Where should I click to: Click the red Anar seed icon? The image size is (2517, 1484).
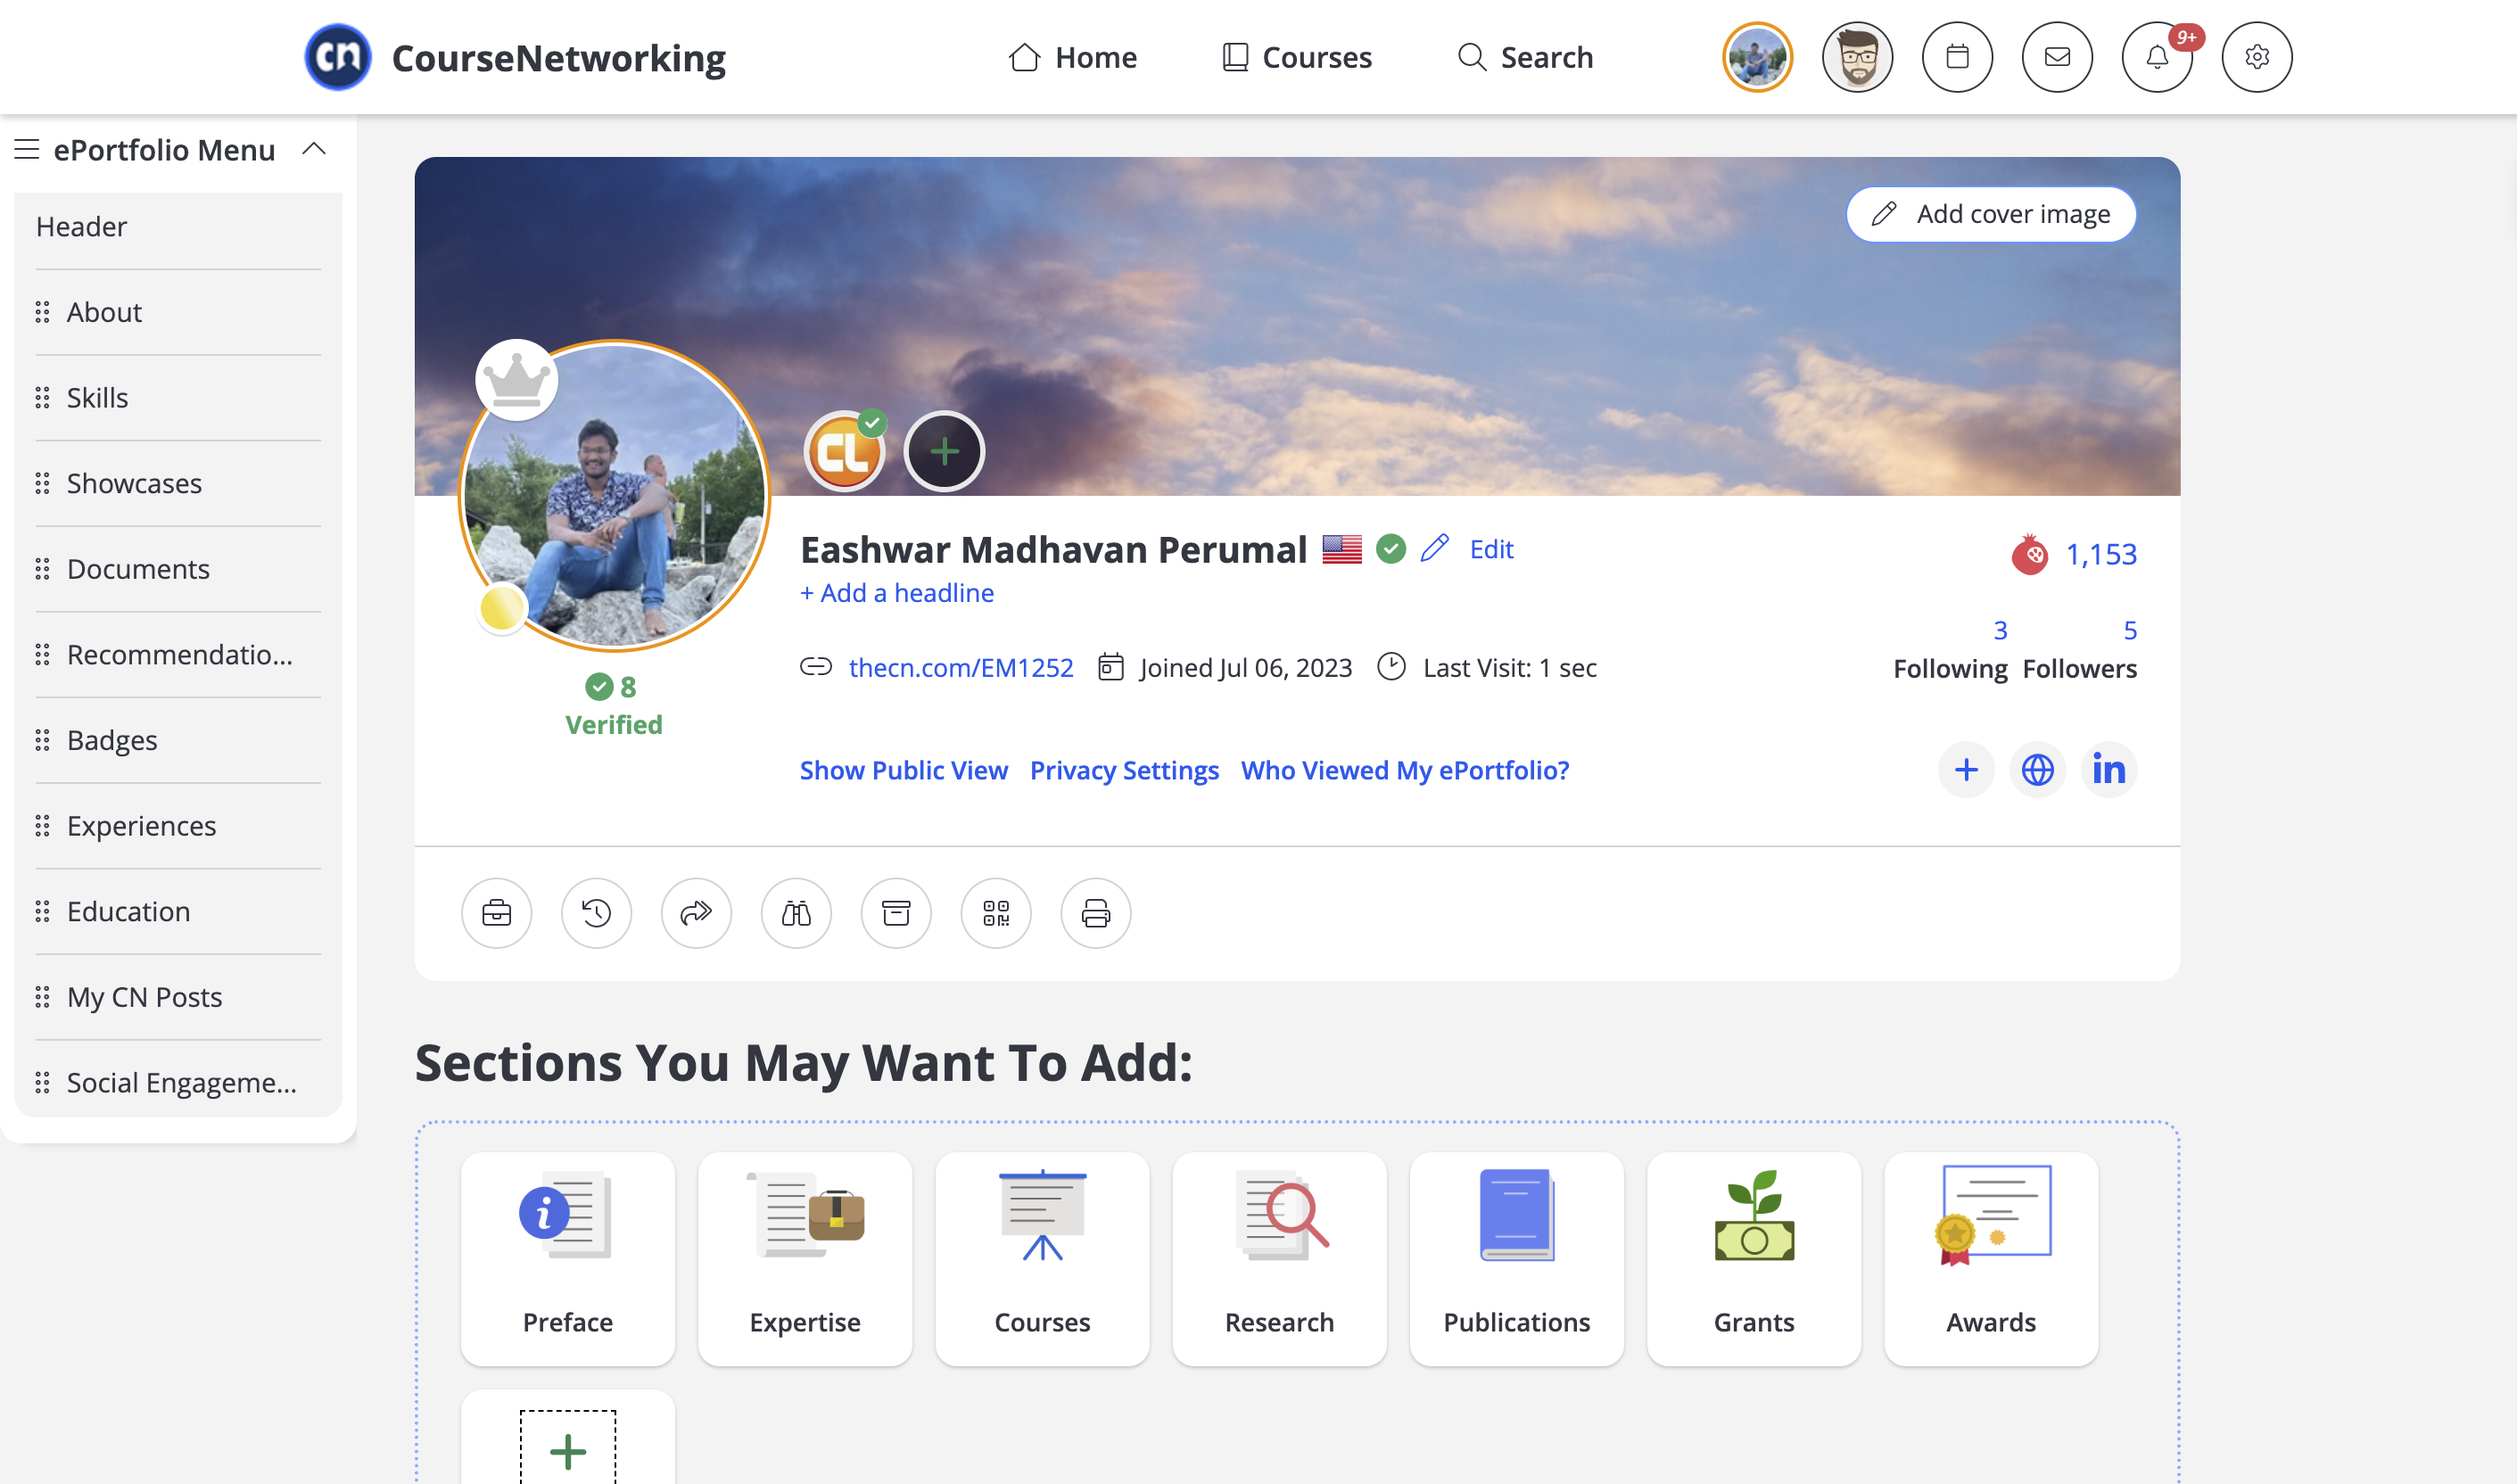(x=2029, y=554)
